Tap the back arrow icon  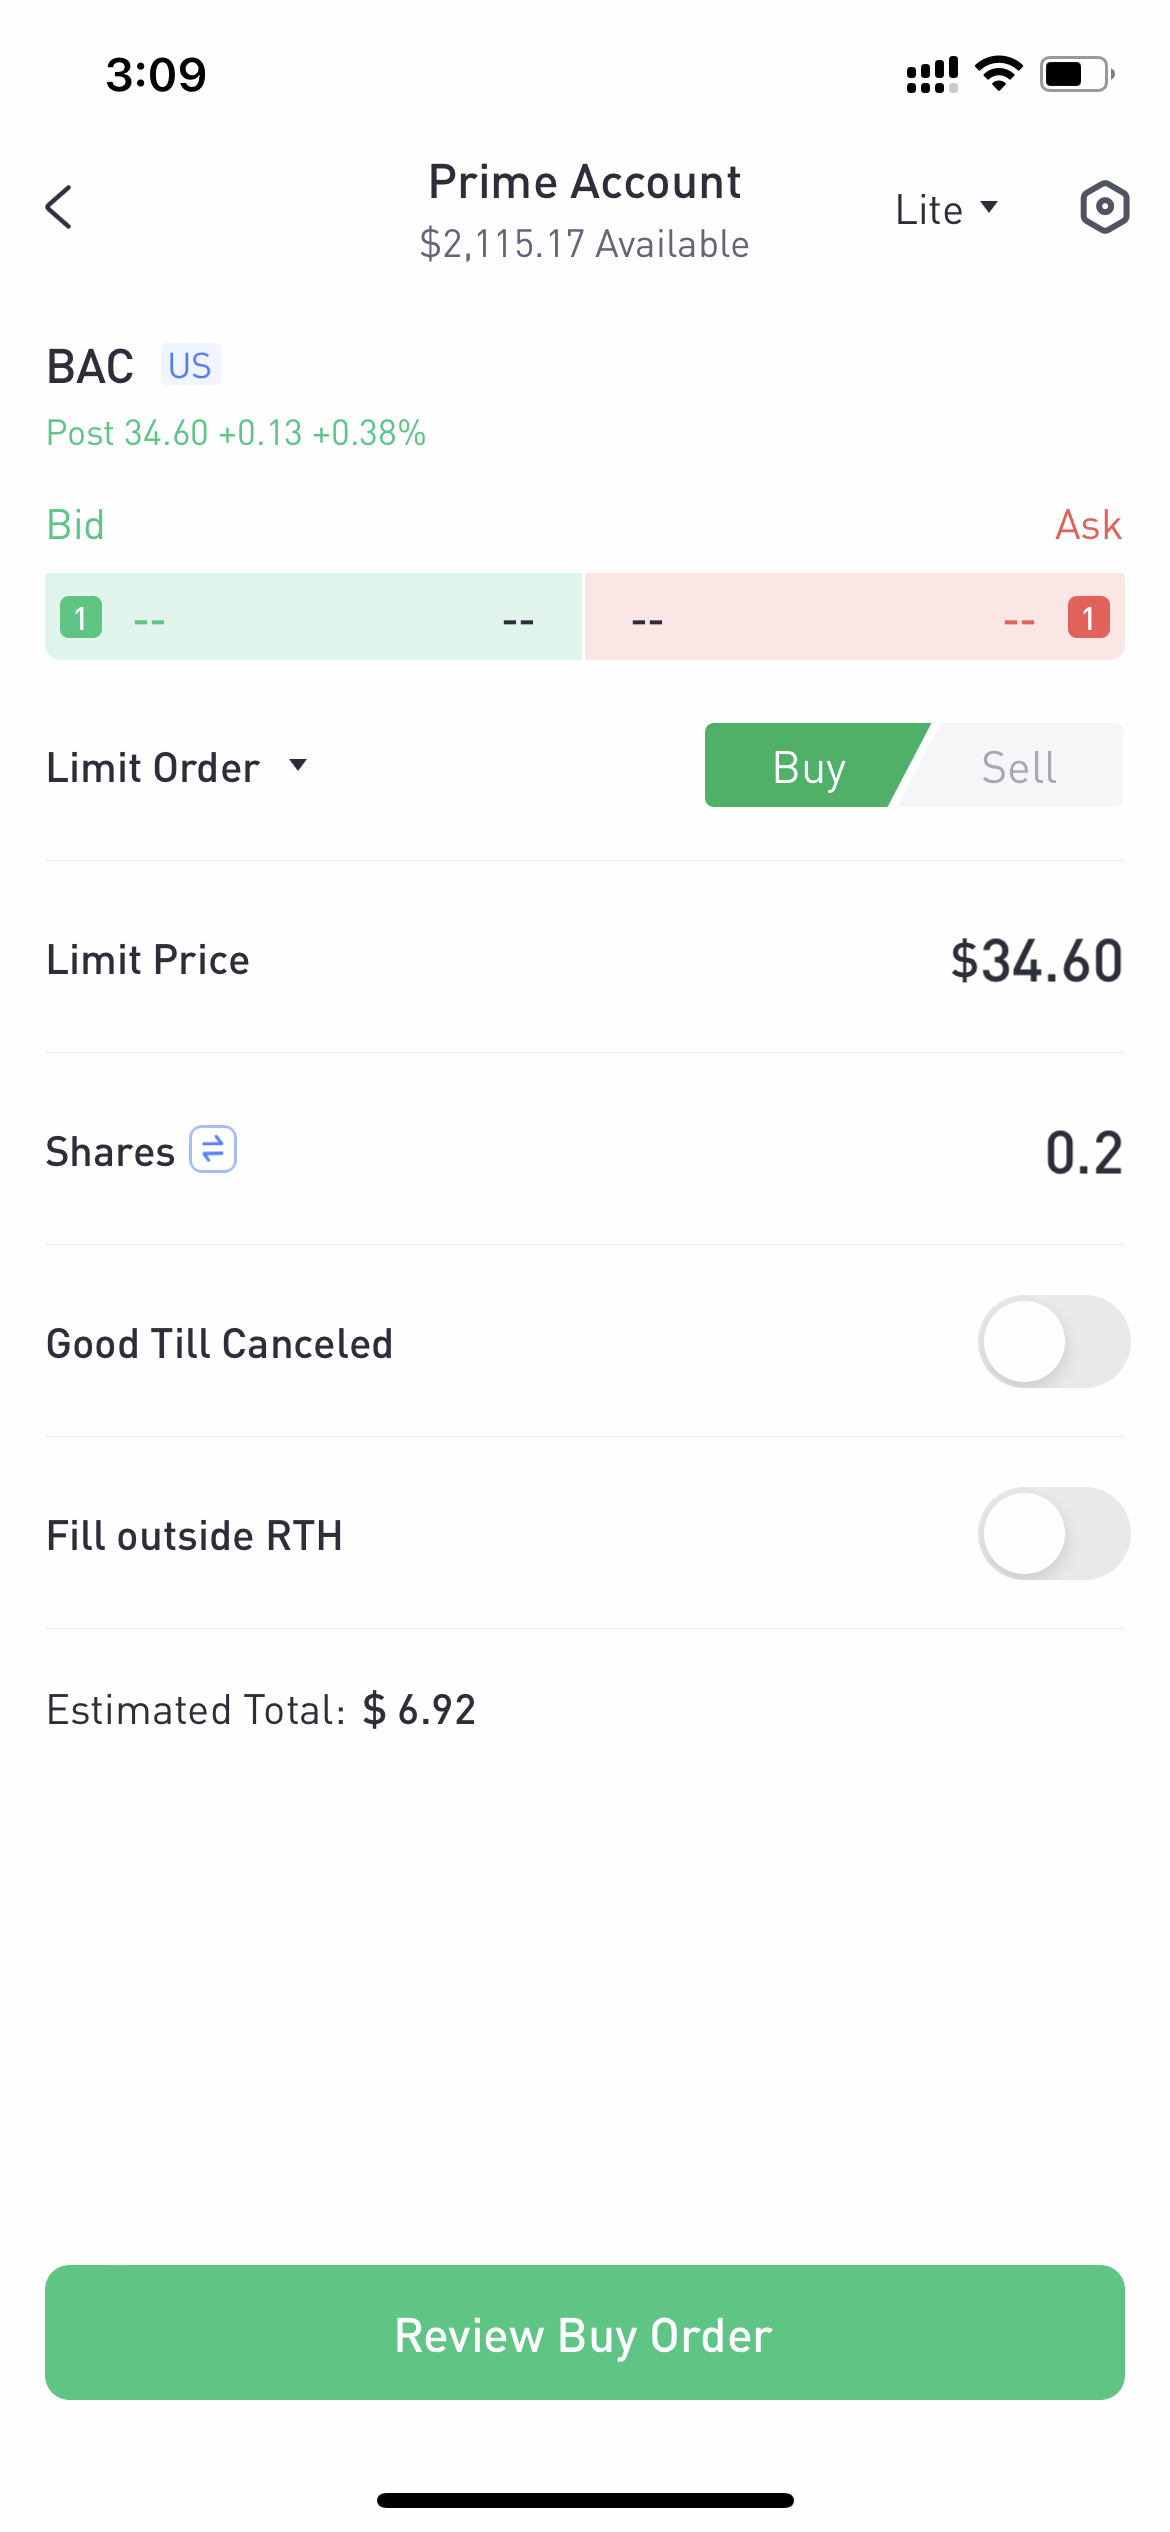[x=60, y=207]
